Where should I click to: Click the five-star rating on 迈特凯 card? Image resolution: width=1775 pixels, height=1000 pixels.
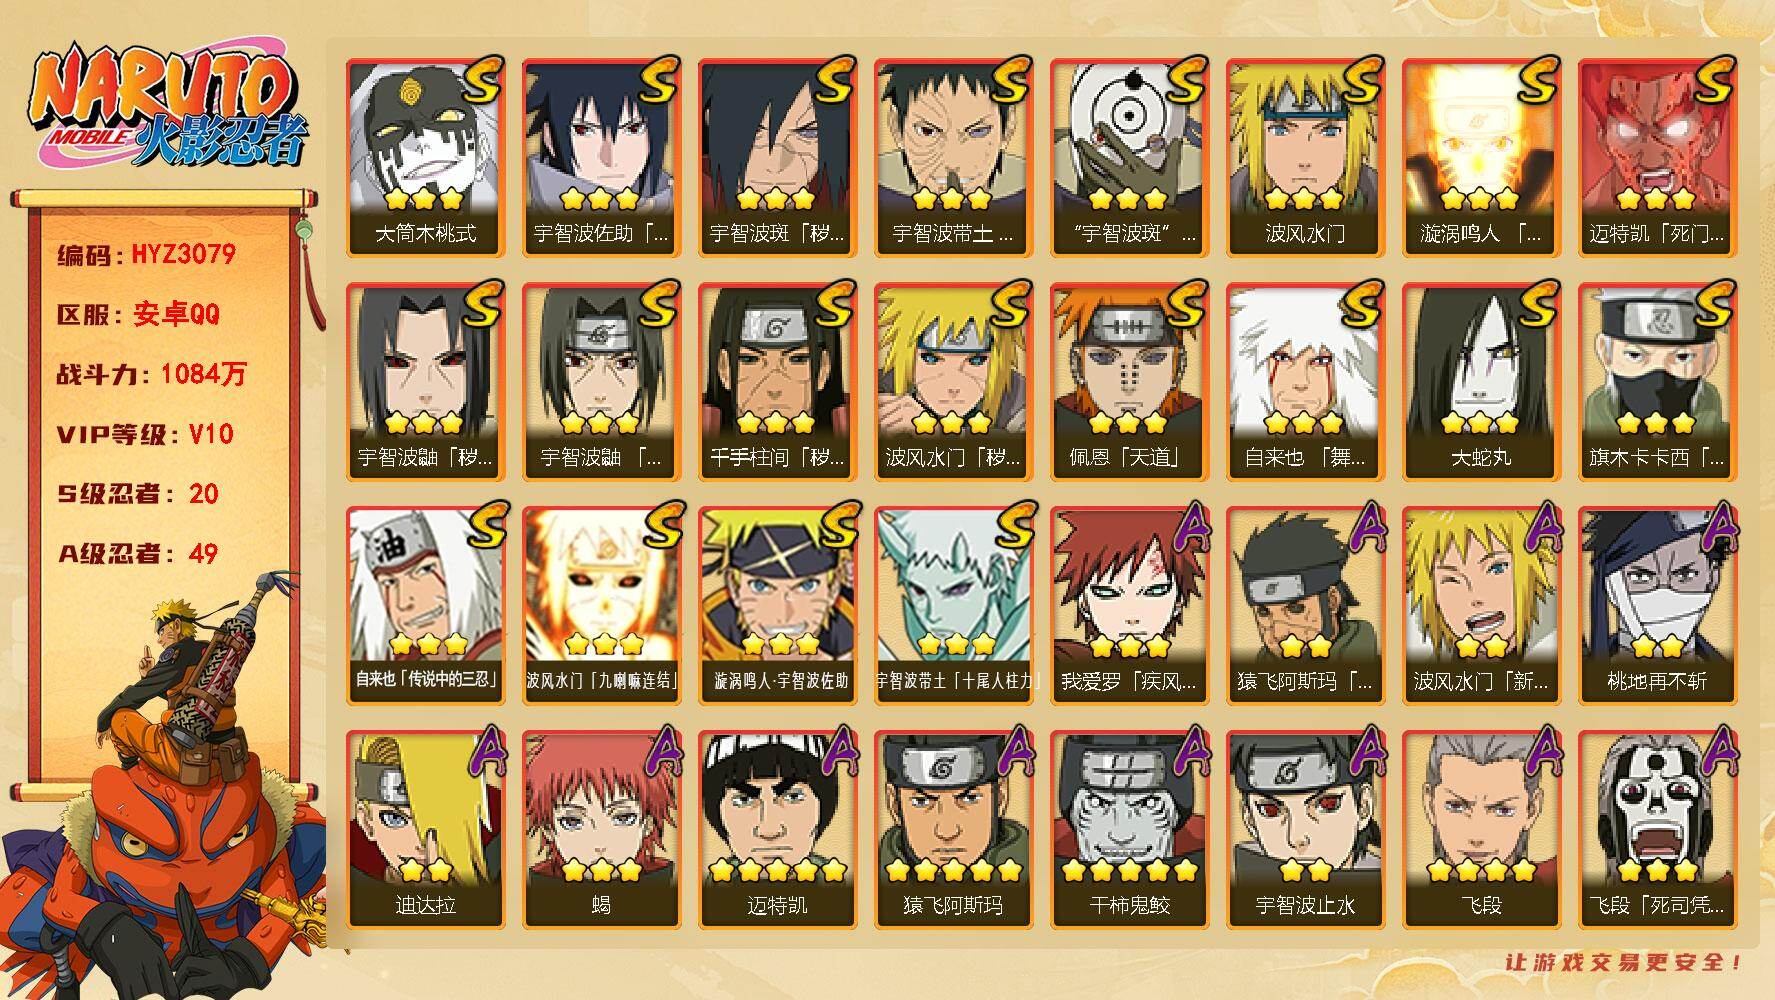(x=777, y=871)
